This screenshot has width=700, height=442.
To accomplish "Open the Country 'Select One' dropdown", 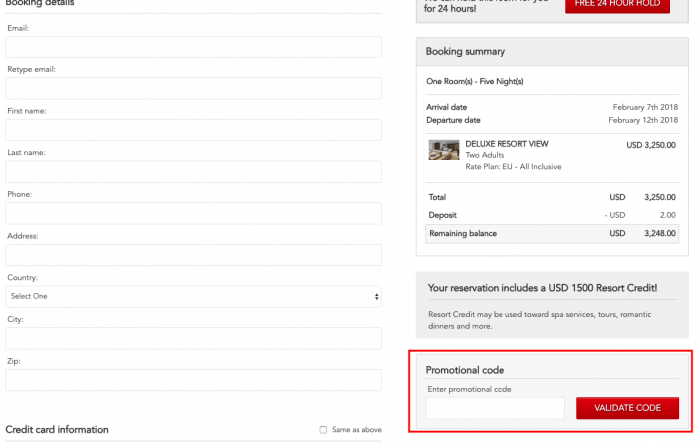I will tap(193, 297).
